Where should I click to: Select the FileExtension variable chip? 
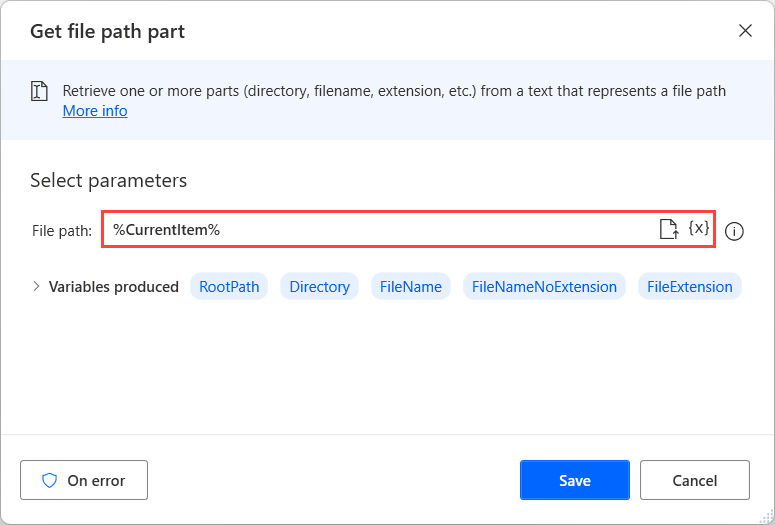click(690, 287)
